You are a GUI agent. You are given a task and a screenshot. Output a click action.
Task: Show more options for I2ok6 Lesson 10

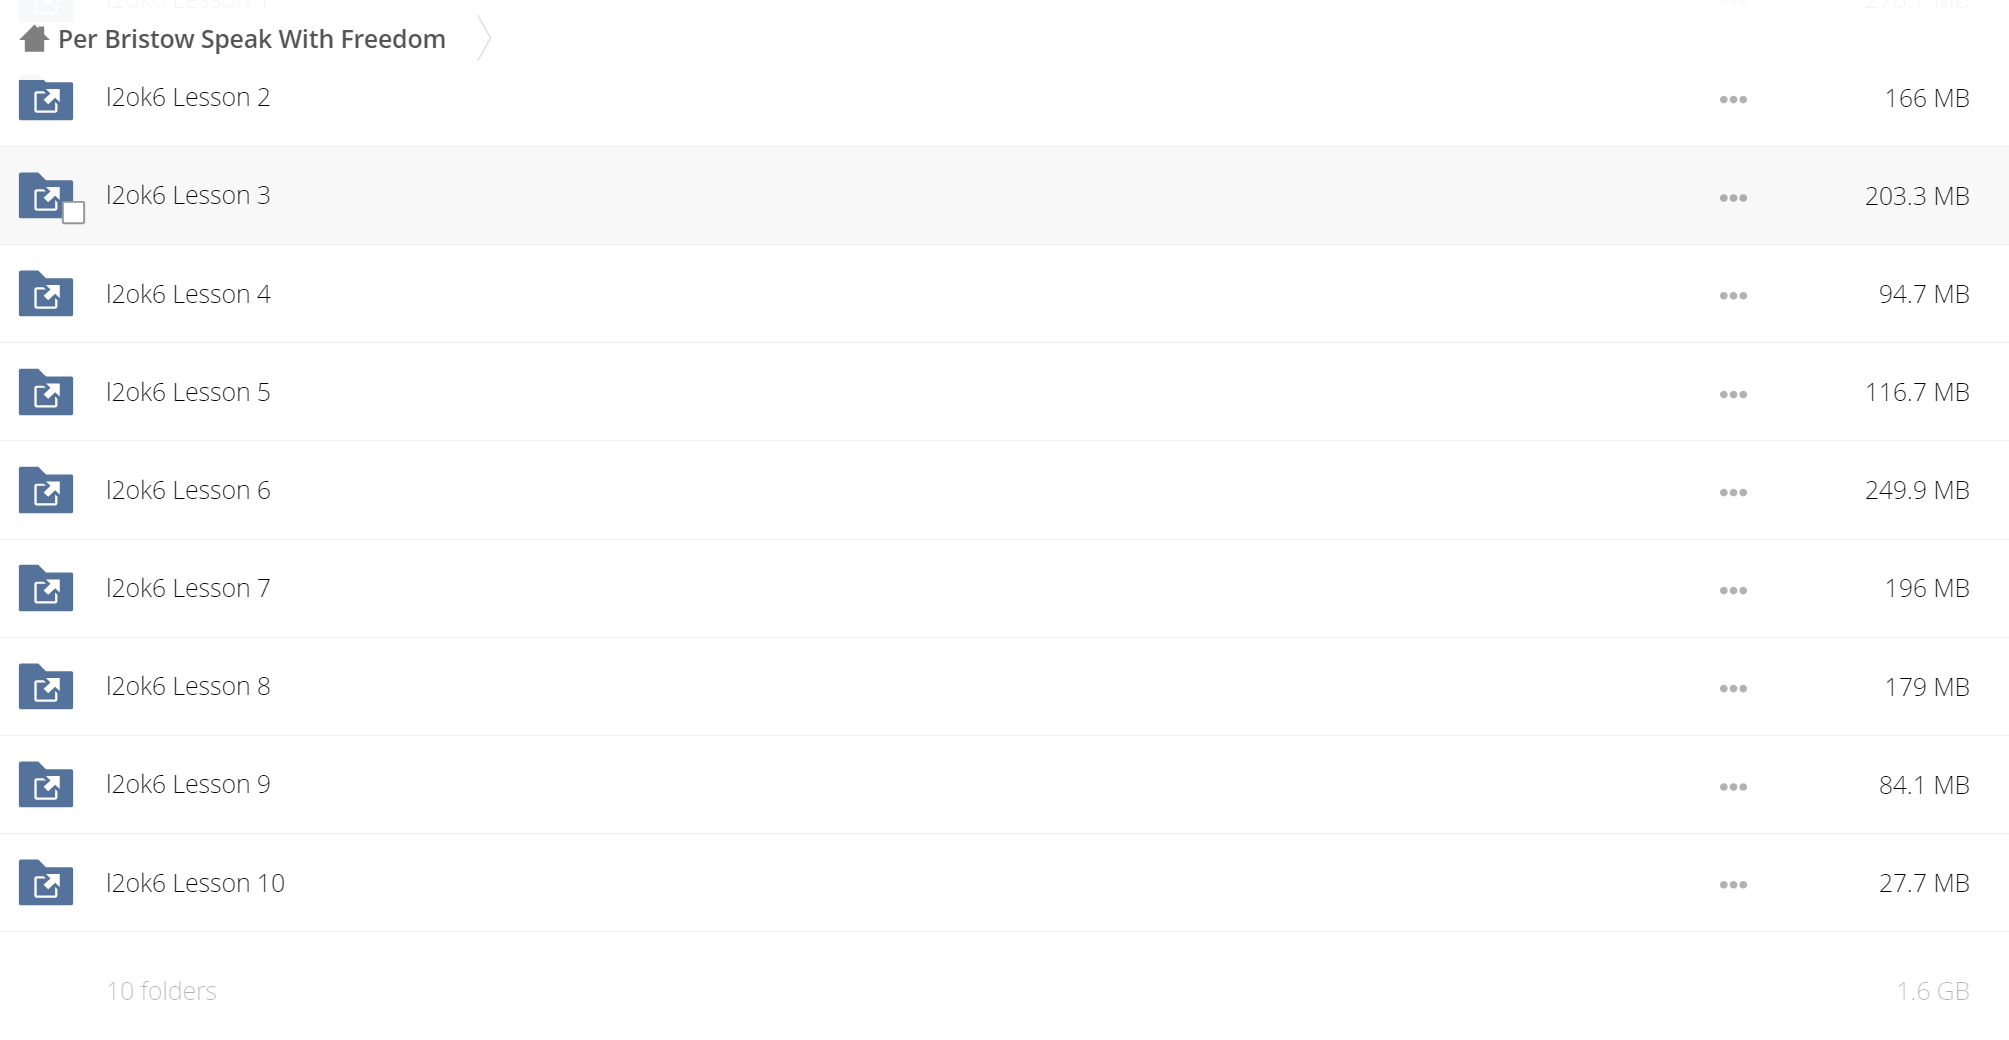[x=1733, y=884]
